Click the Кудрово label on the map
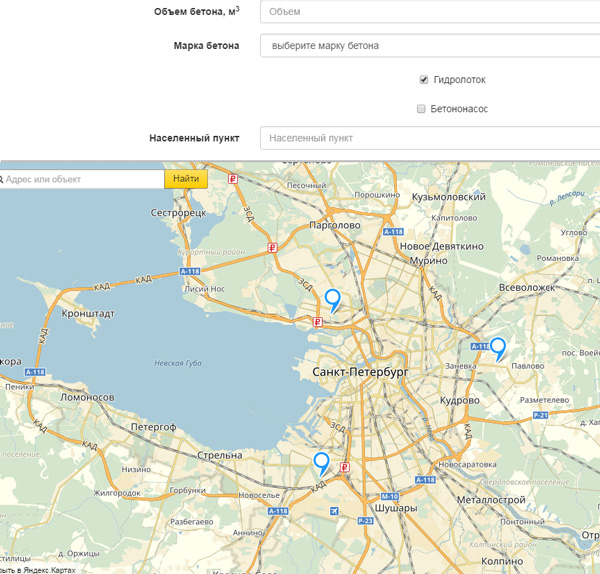Viewport: 600px width, 574px height. [460, 400]
